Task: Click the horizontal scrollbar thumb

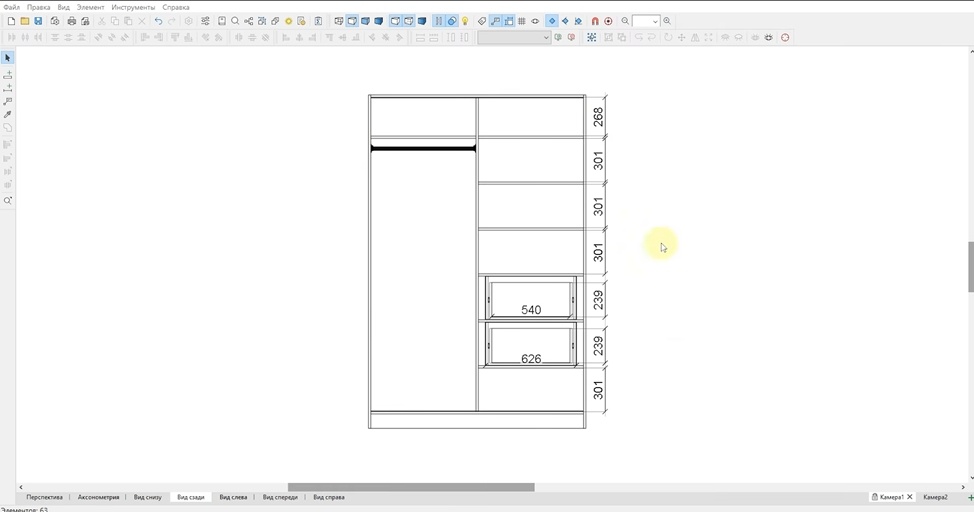Action: point(411,487)
